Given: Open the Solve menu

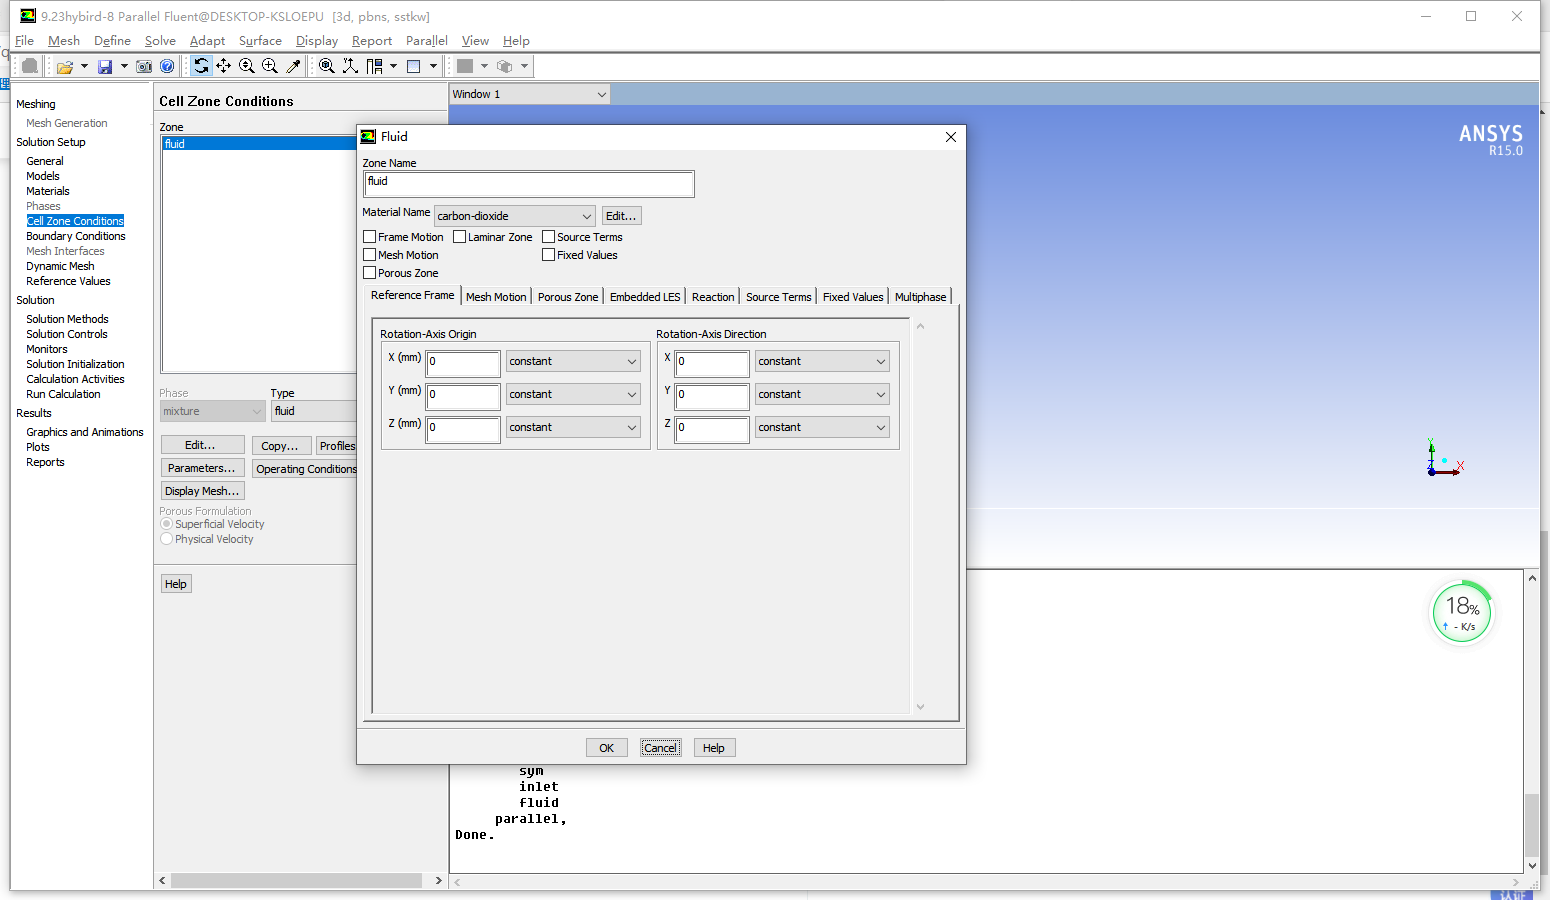Looking at the screenshot, I should point(160,41).
